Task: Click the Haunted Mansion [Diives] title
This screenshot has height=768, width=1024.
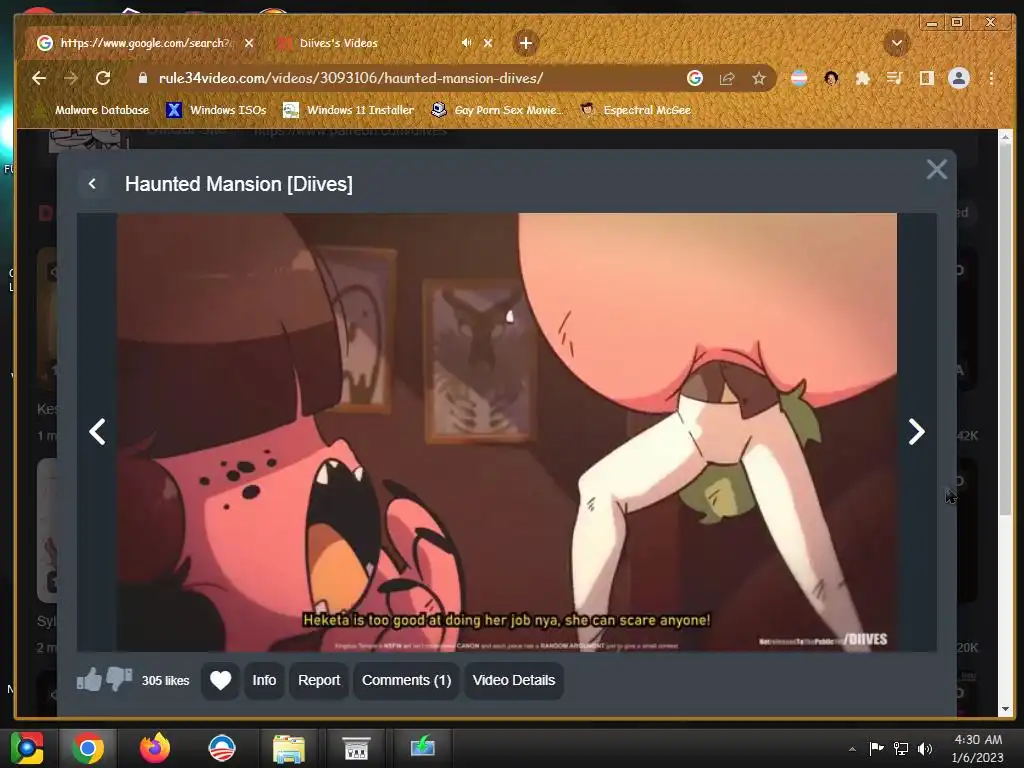Action: tap(238, 184)
